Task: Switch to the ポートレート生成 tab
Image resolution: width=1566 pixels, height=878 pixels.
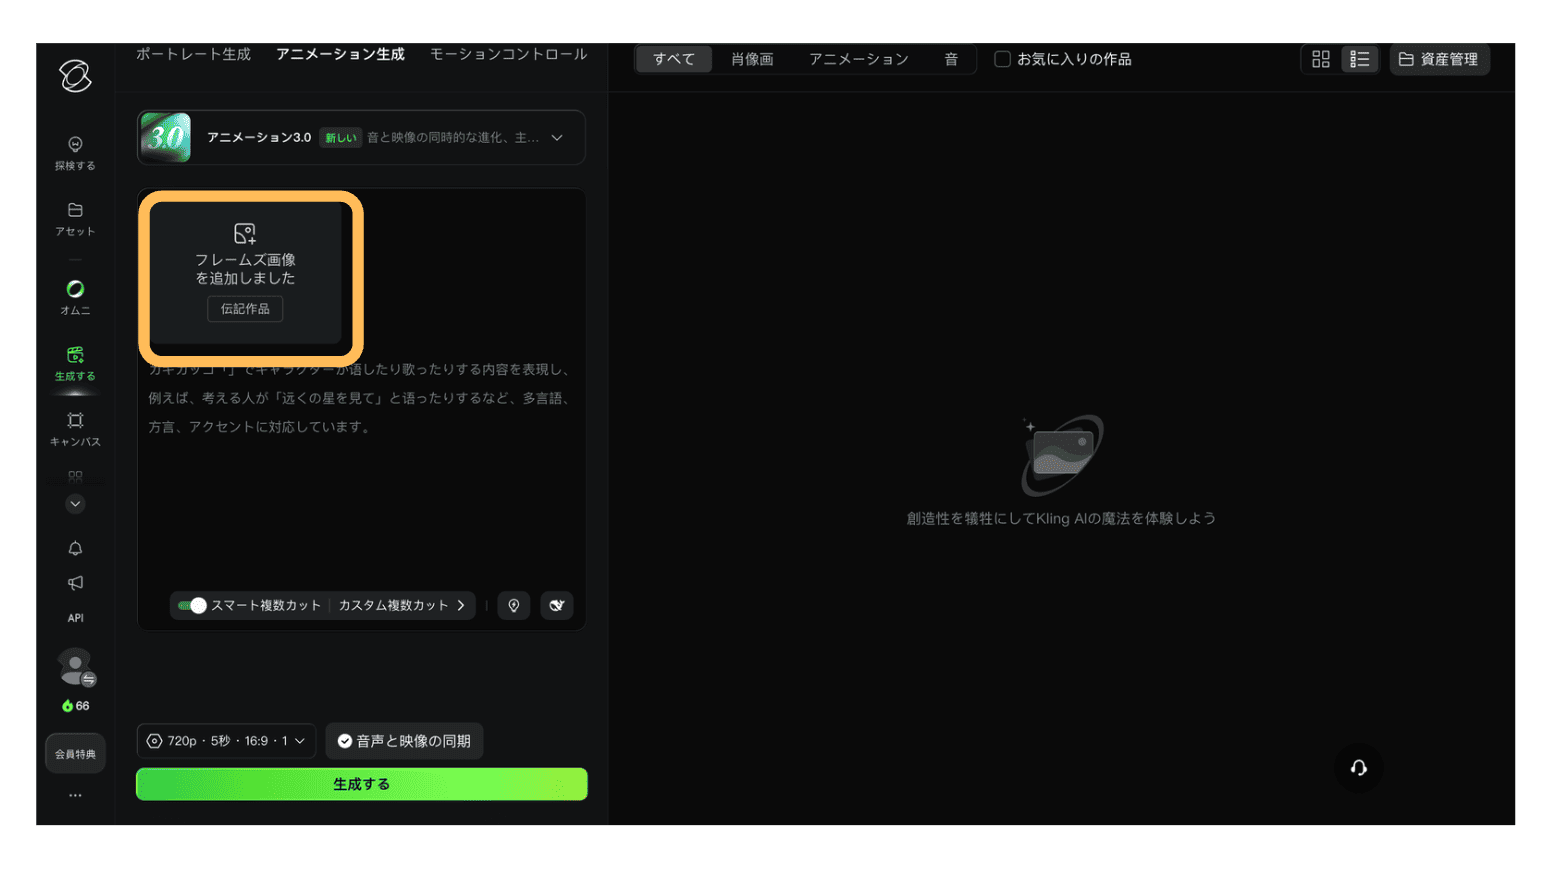Action: click(x=193, y=54)
